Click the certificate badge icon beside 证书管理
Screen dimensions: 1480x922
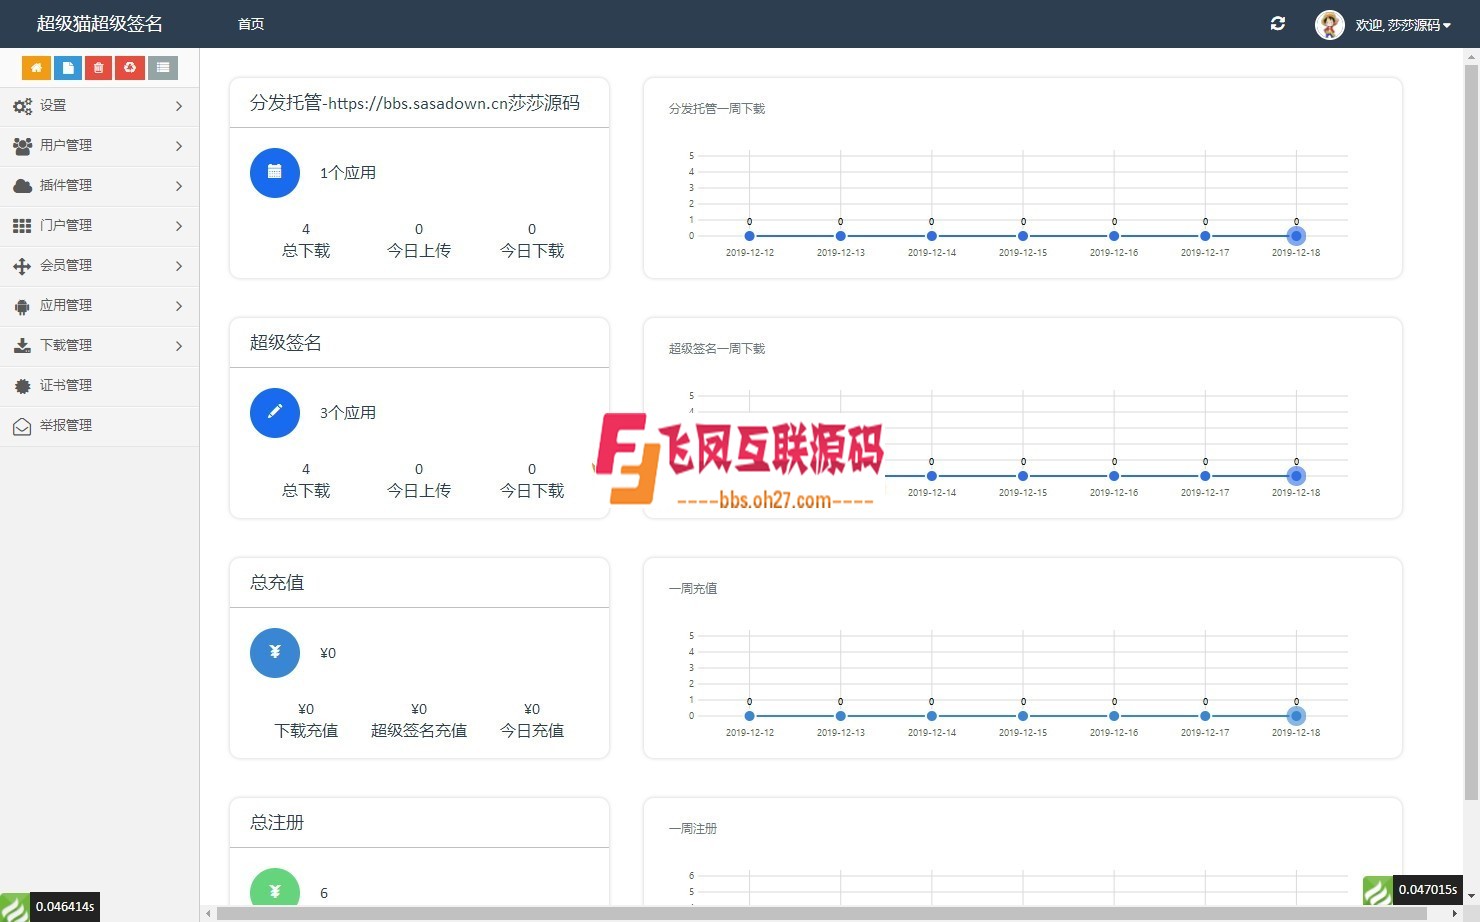coord(22,386)
